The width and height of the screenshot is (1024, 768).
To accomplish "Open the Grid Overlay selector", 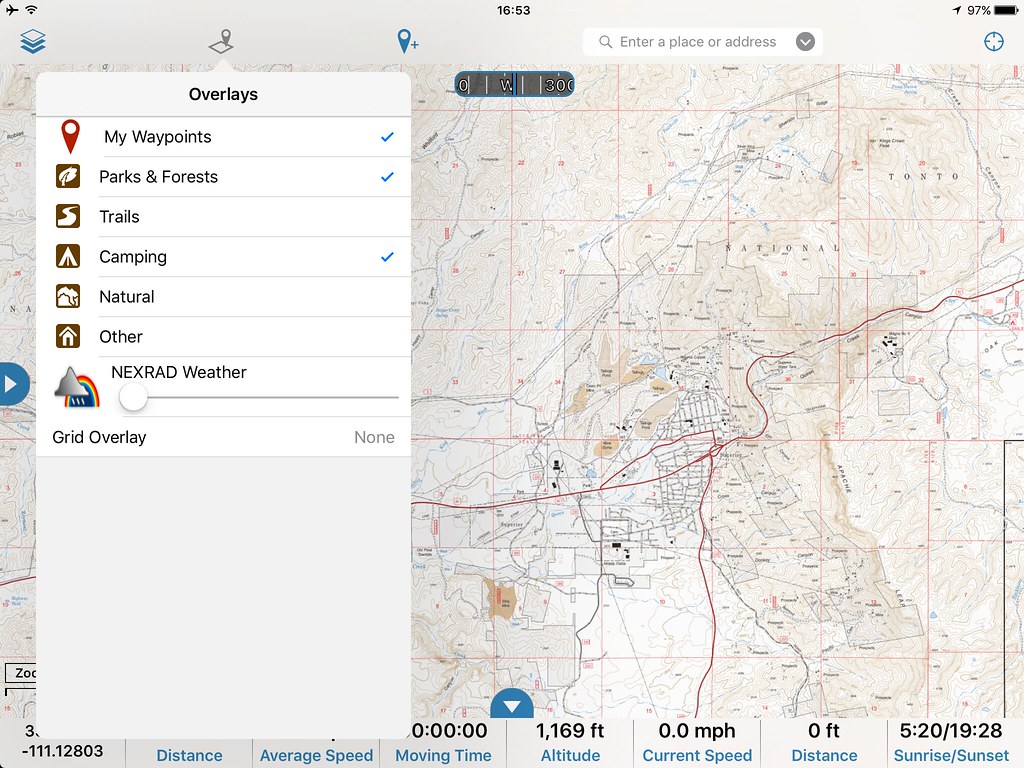I will [224, 437].
